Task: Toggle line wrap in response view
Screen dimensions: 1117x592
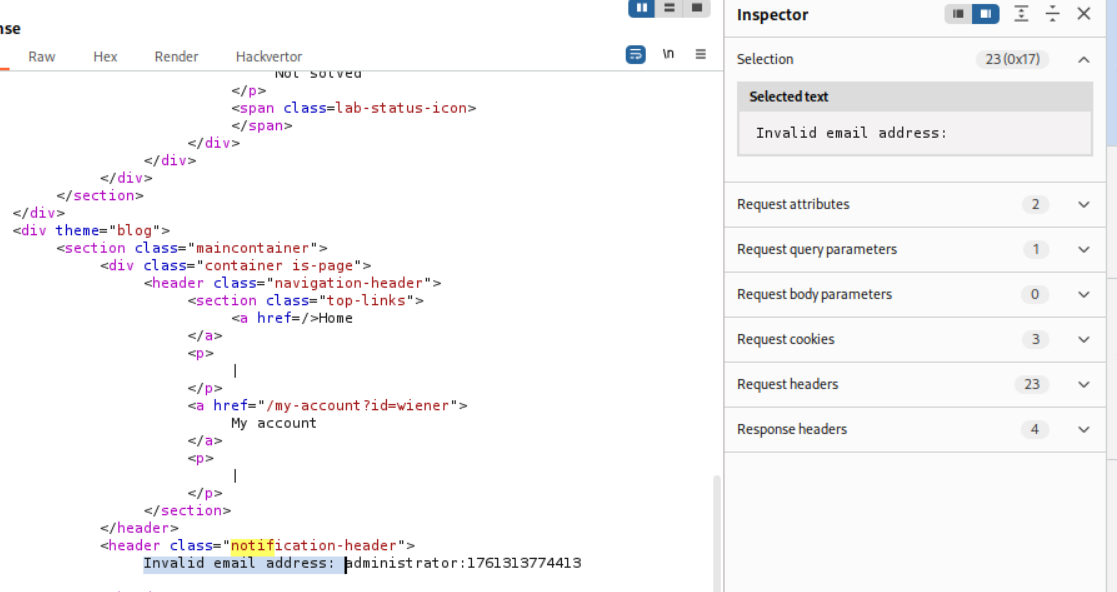Action: point(636,54)
